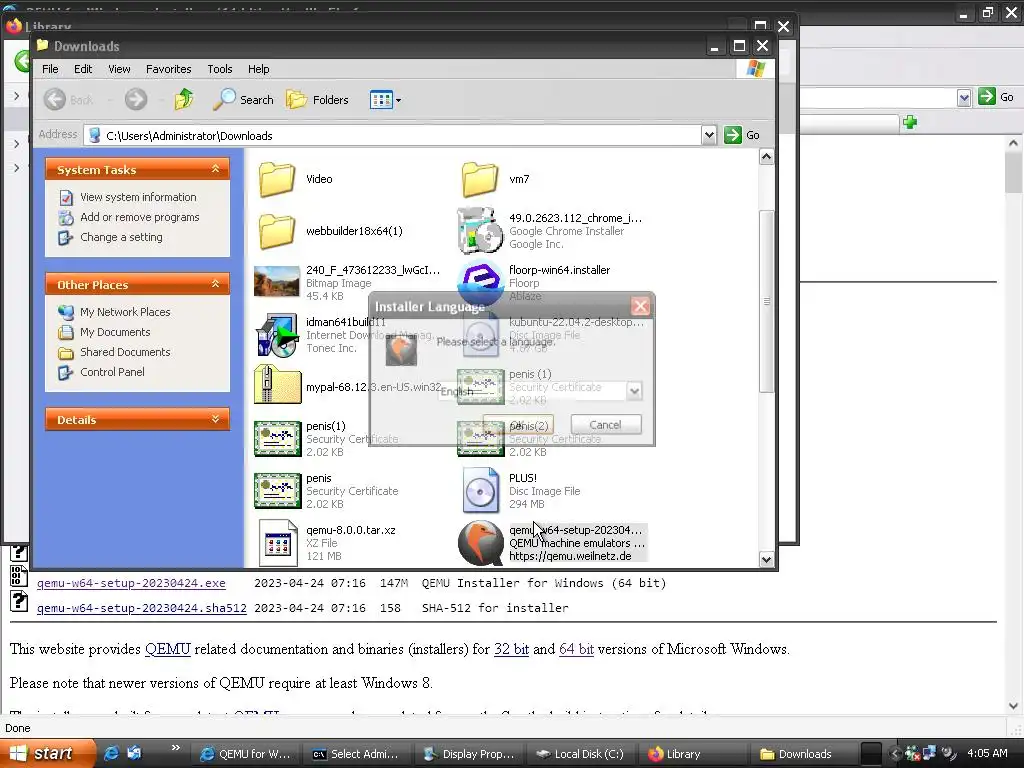Open the language dropdown in installer dialog
1024x768 pixels.
633,391
